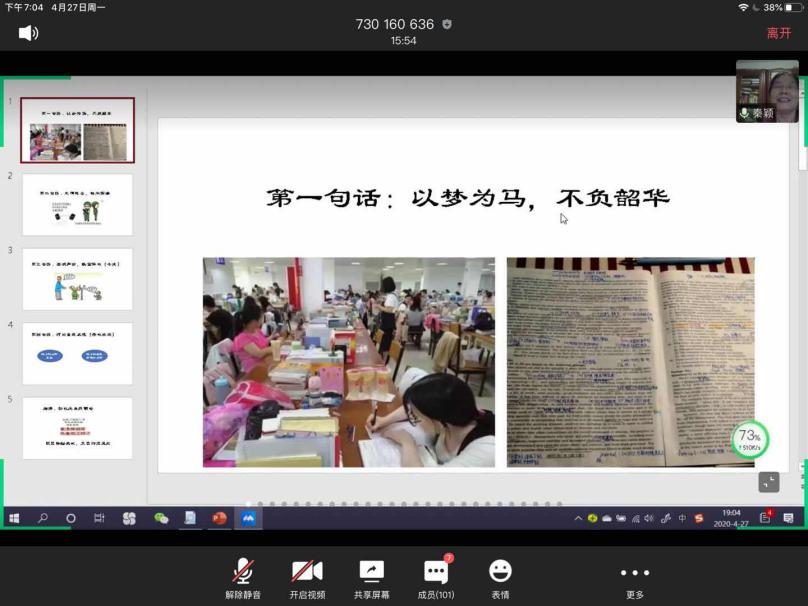Expand the 更多 more options menu
Screen dimensions: 808x606
[x=635, y=578]
